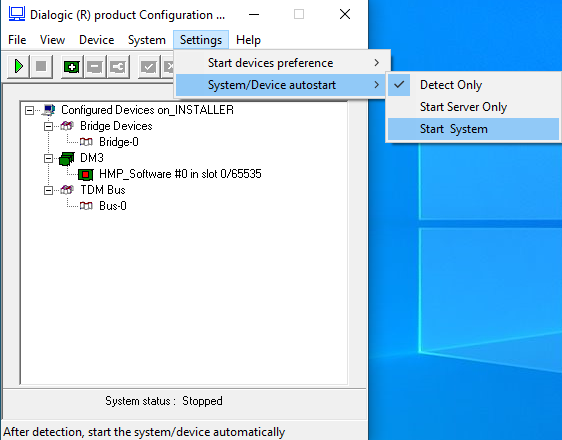The image size is (562, 440).
Task: Close the Dialogic Configuration window
Action: click(345, 14)
